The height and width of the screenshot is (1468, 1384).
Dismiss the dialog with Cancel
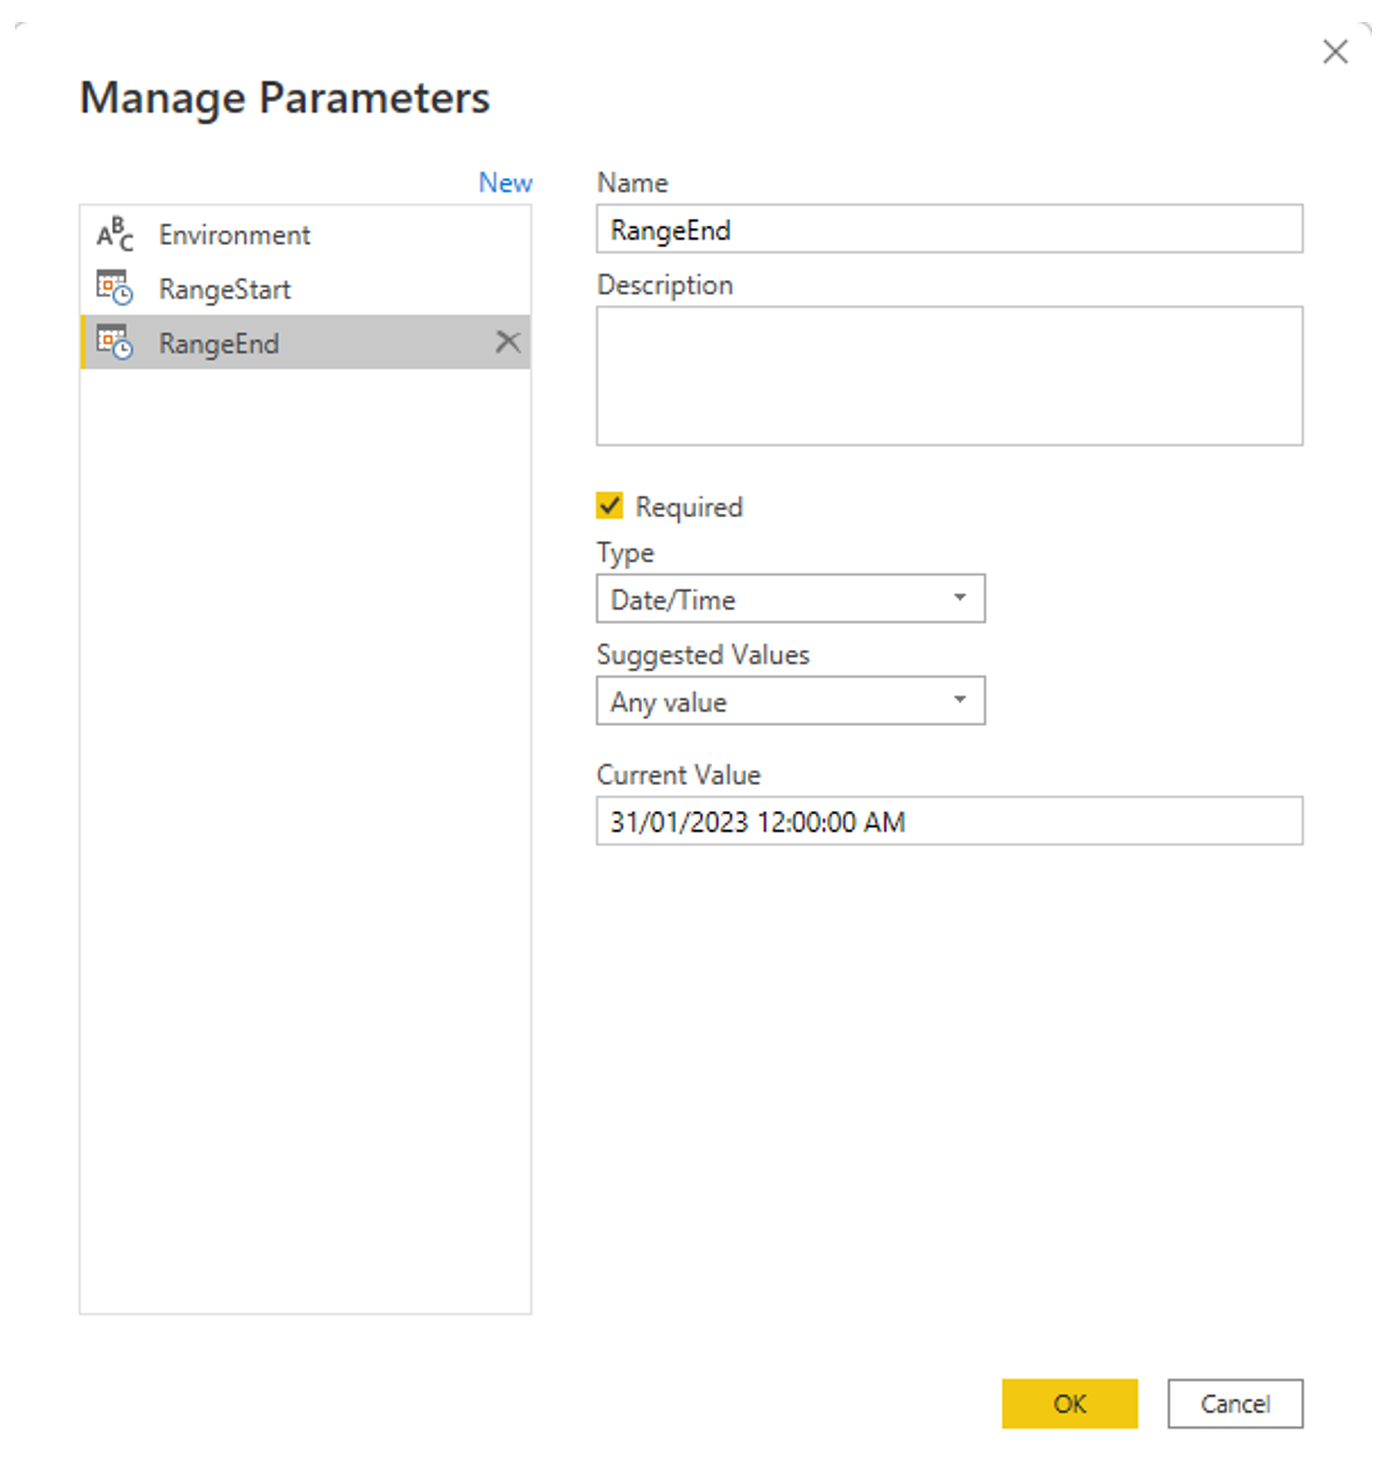point(1235,1403)
